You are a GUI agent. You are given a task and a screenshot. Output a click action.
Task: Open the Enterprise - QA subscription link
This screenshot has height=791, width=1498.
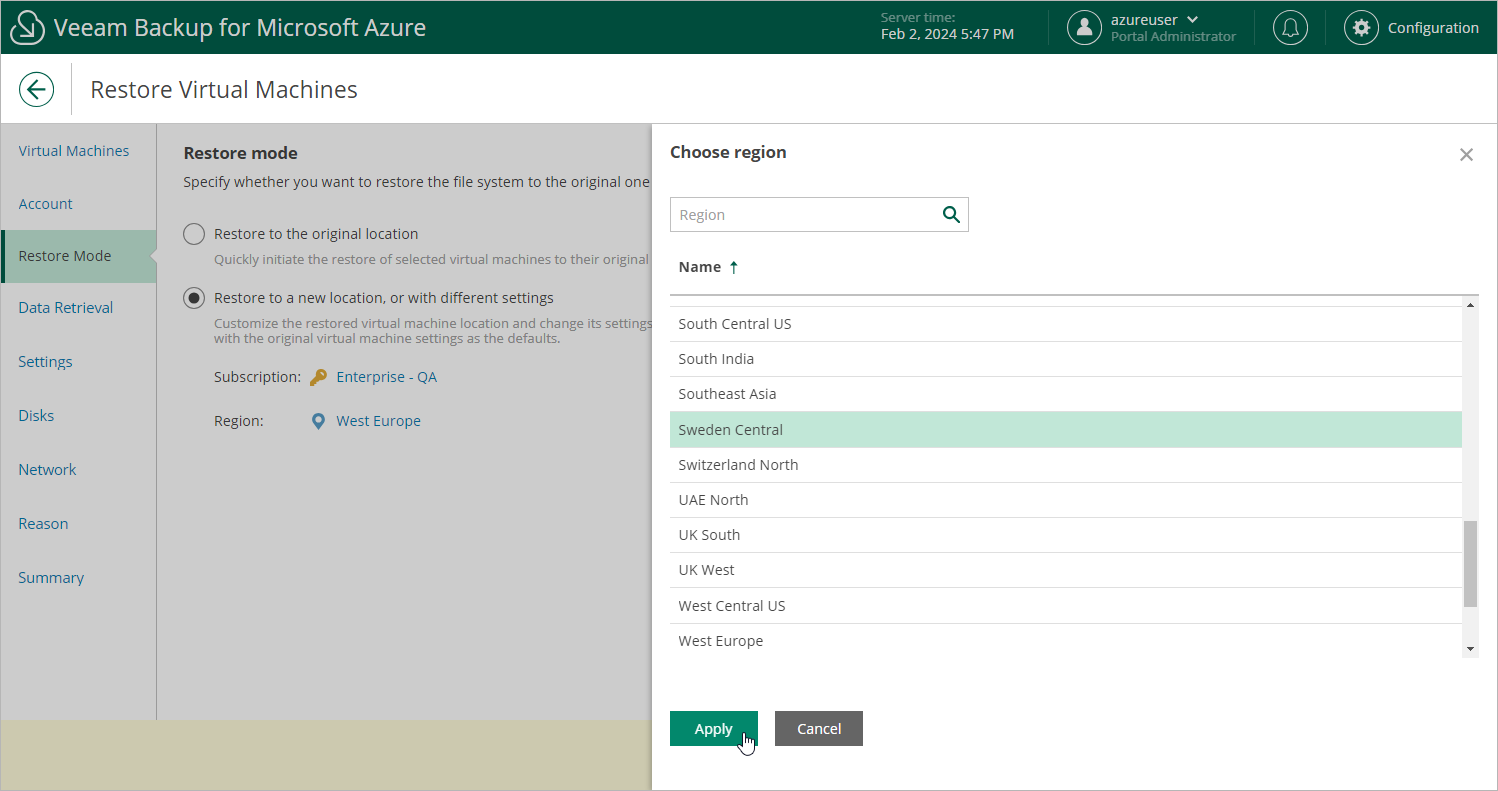(386, 377)
